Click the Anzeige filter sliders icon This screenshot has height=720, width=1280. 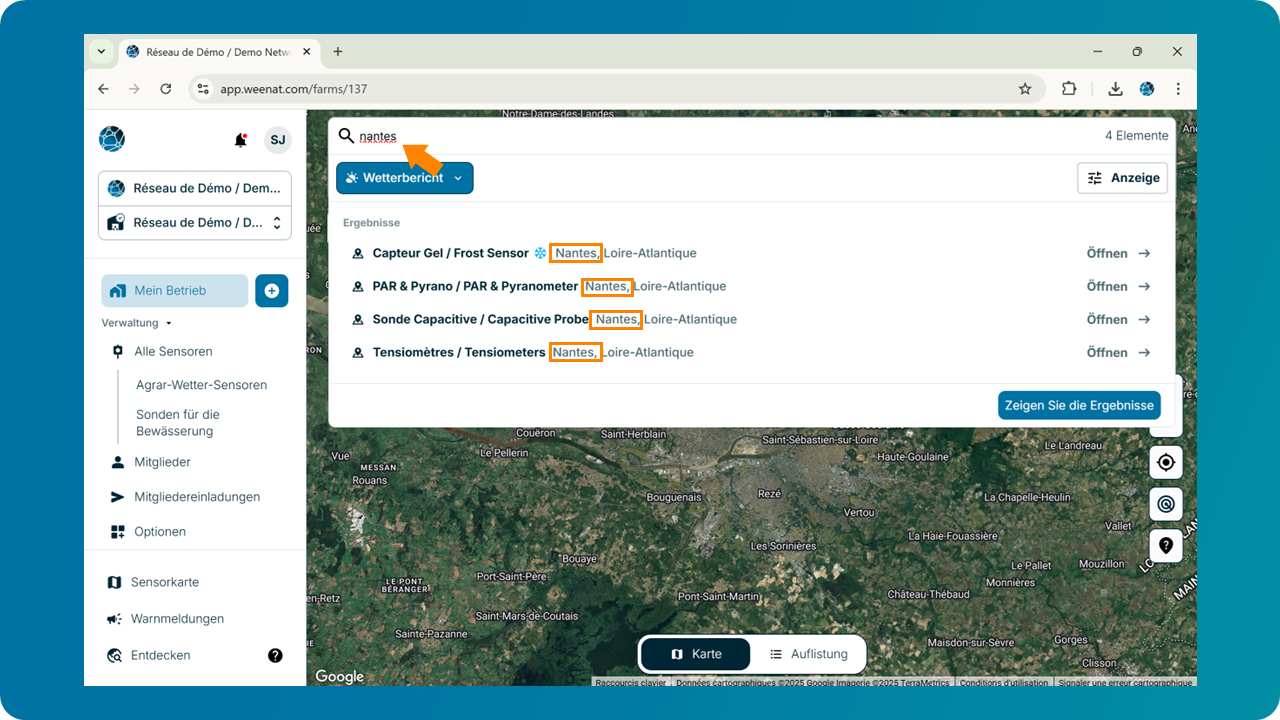click(1095, 178)
